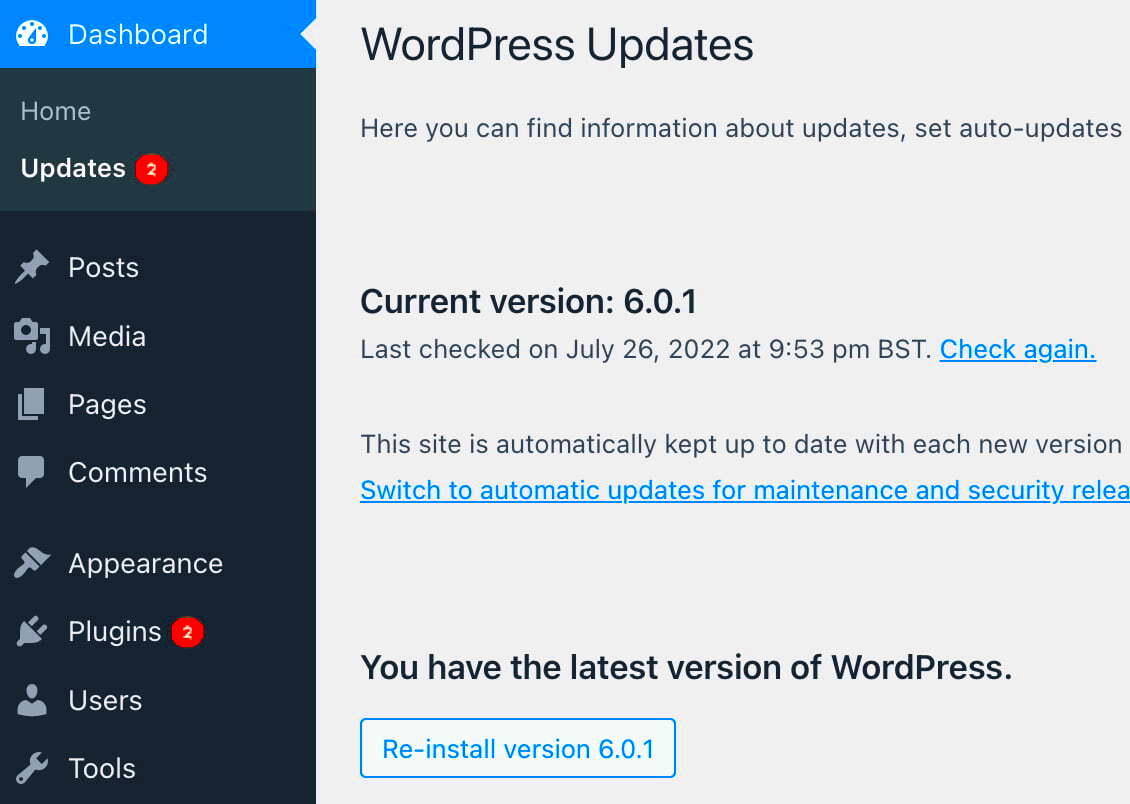The height and width of the screenshot is (804, 1130).
Task: Click the Posts pushpin icon
Action: (32, 267)
